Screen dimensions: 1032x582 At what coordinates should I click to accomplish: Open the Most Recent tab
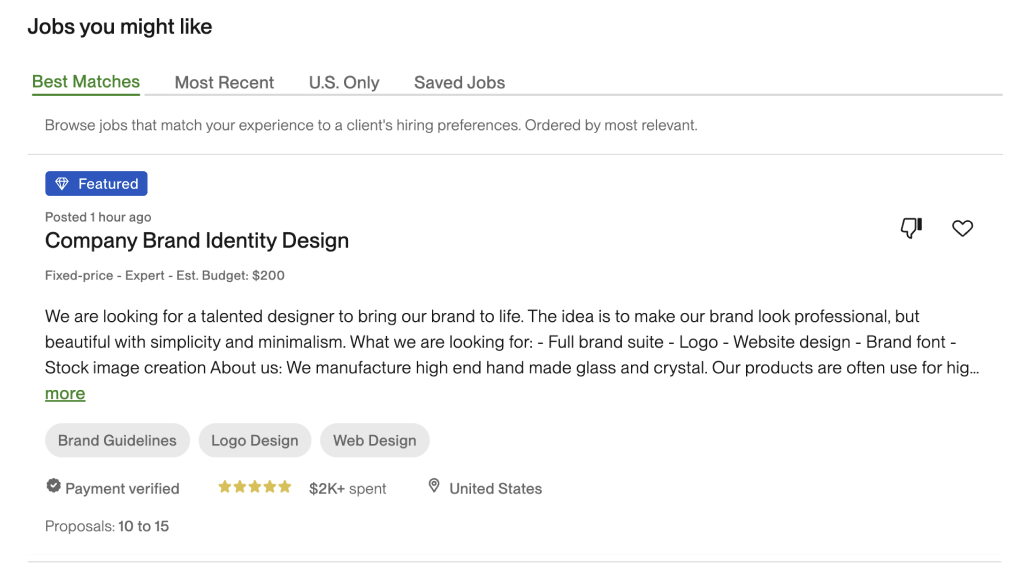coord(224,83)
